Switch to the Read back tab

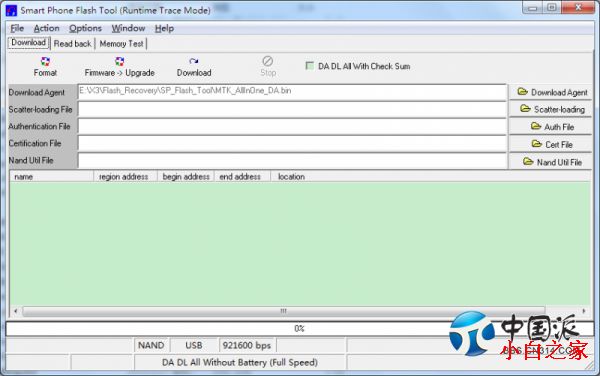pos(72,44)
